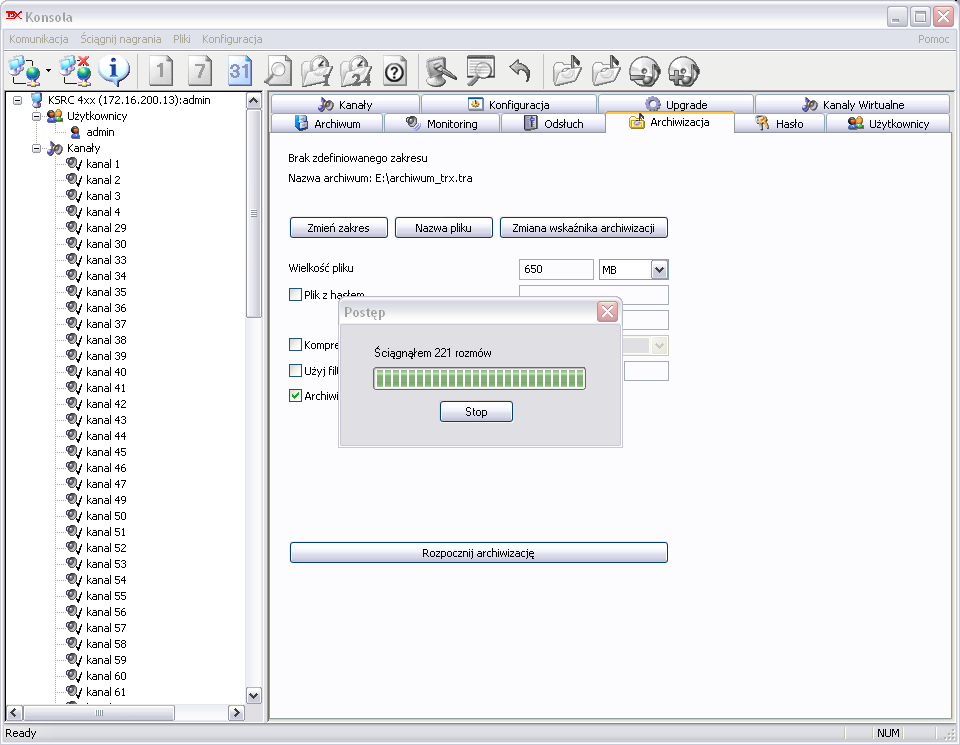Click 'Nazwa archiwum: E:\archiwum_trx.tra' text
This screenshot has height=745, width=960.
coord(380,178)
